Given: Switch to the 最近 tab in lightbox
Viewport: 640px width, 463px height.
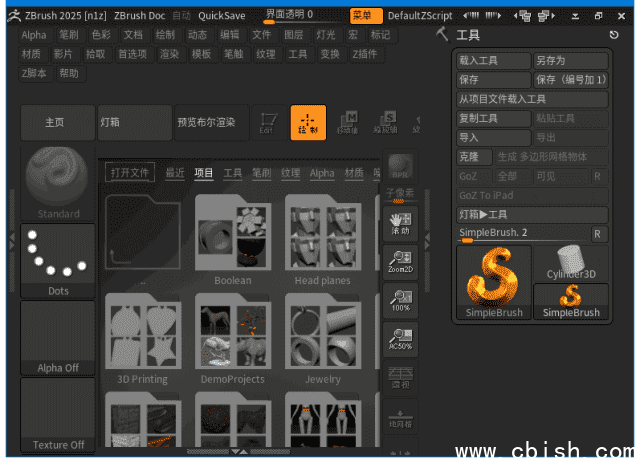Looking at the screenshot, I should [x=175, y=173].
